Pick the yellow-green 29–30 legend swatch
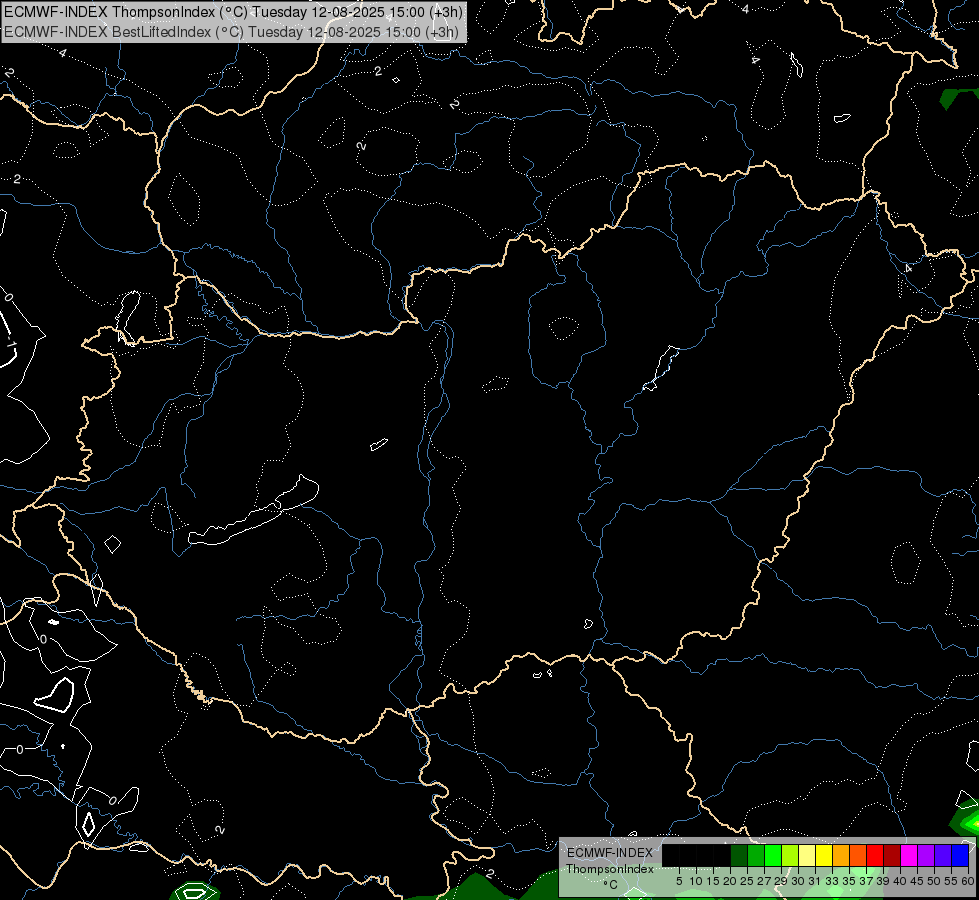 pos(790,855)
